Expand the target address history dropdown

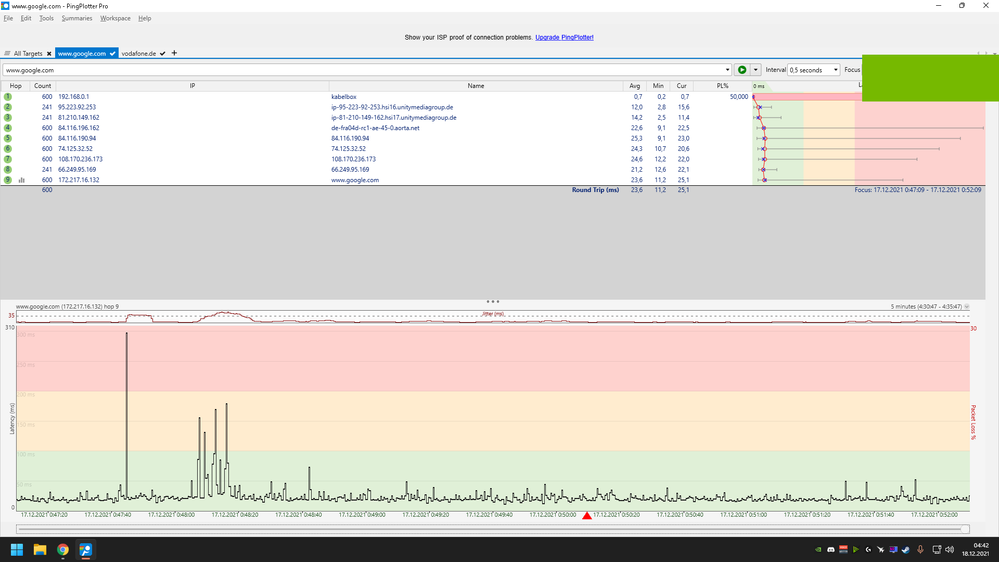tap(727, 70)
